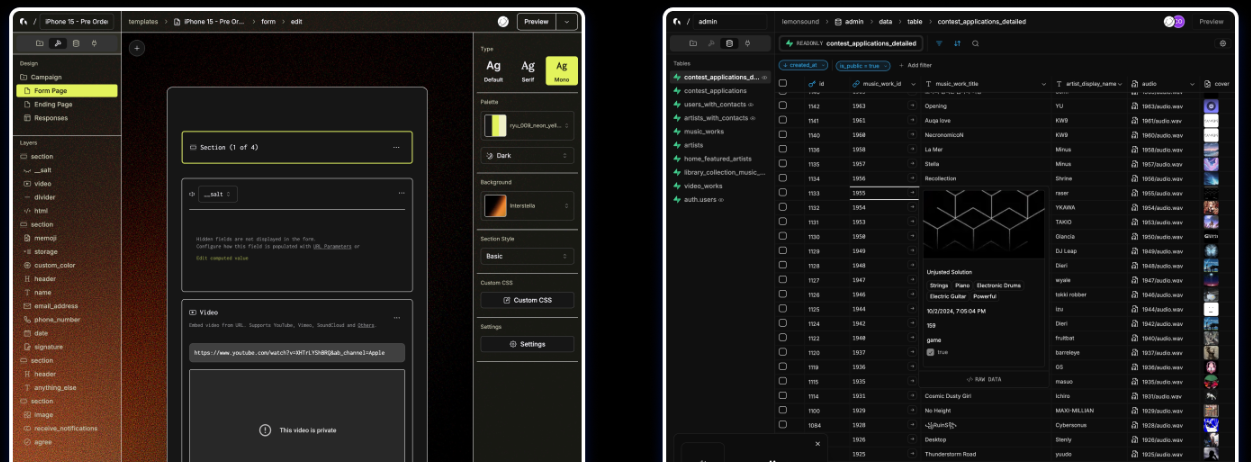The width and height of the screenshot is (1251, 462).
Task: Check the row checkbox for id 1142
Action: point(783,106)
